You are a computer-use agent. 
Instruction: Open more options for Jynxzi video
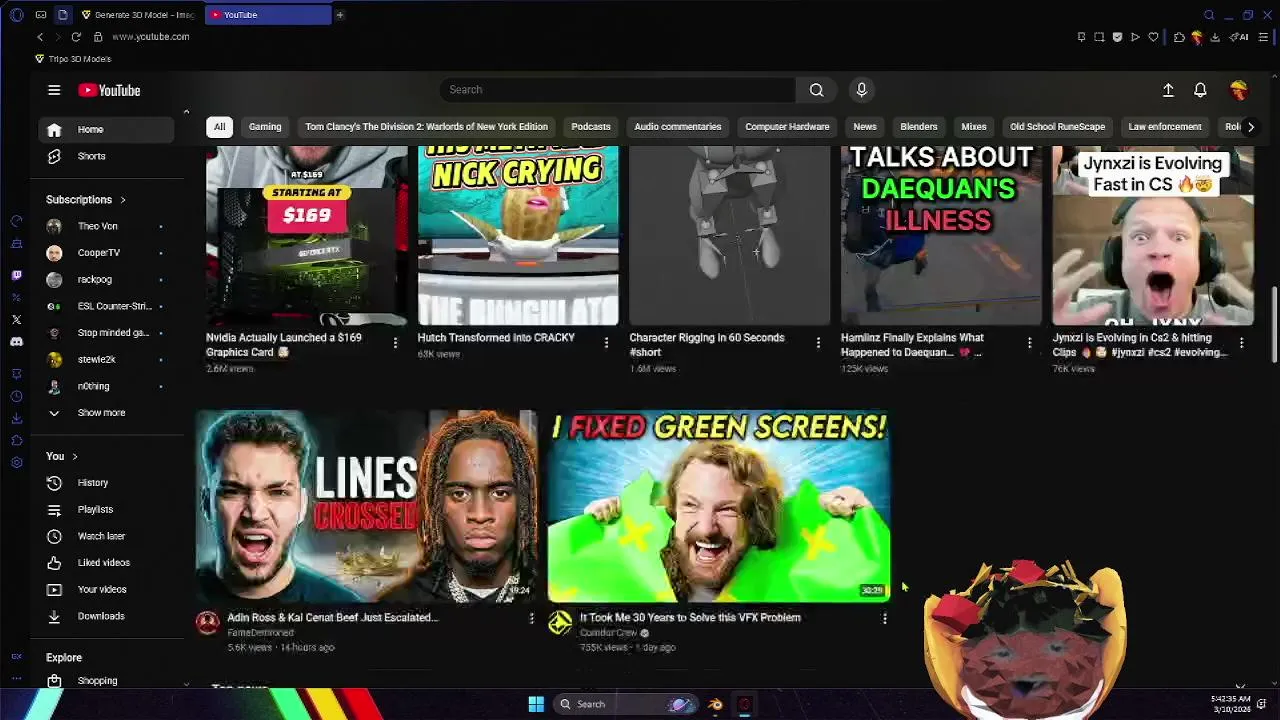[1241, 343]
